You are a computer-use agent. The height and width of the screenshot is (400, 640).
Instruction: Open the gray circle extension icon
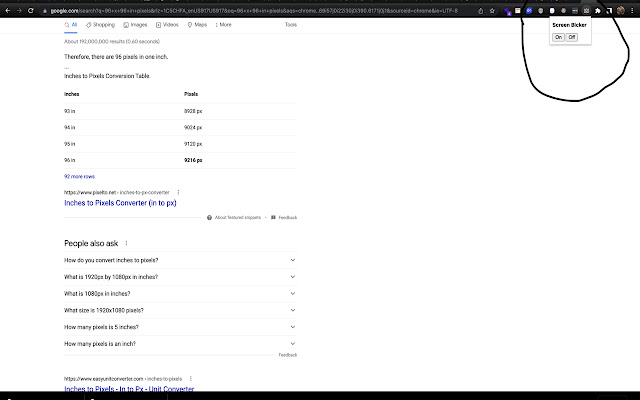[563, 11]
